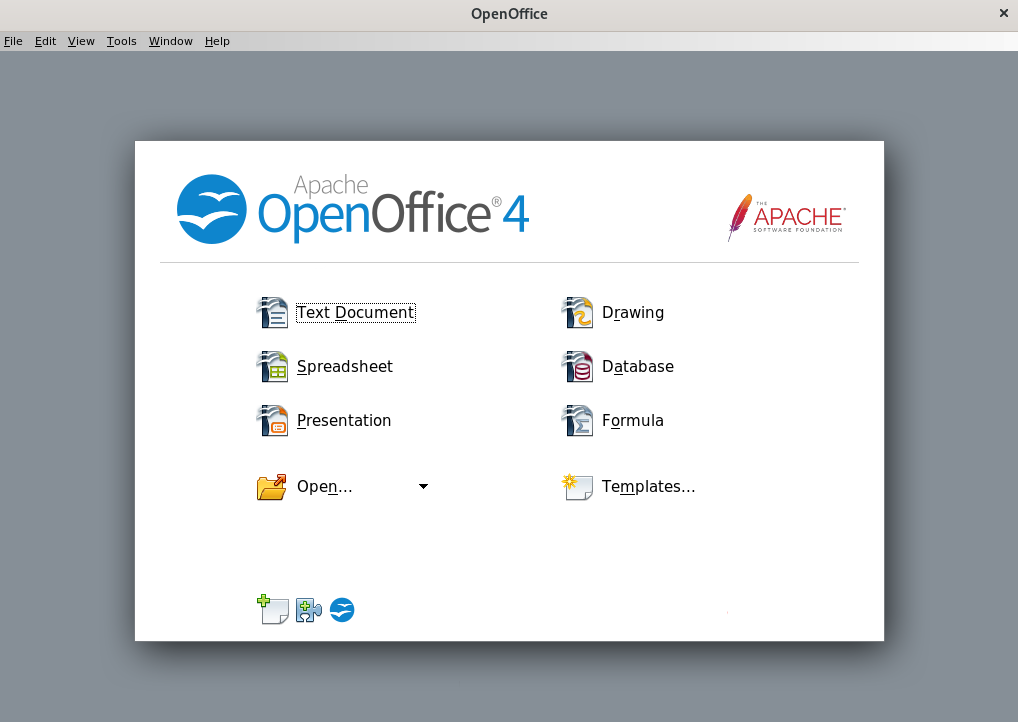The height and width of the screenshot is (722, 1018).
Task: Open the File menu
Action: point(13,41)
